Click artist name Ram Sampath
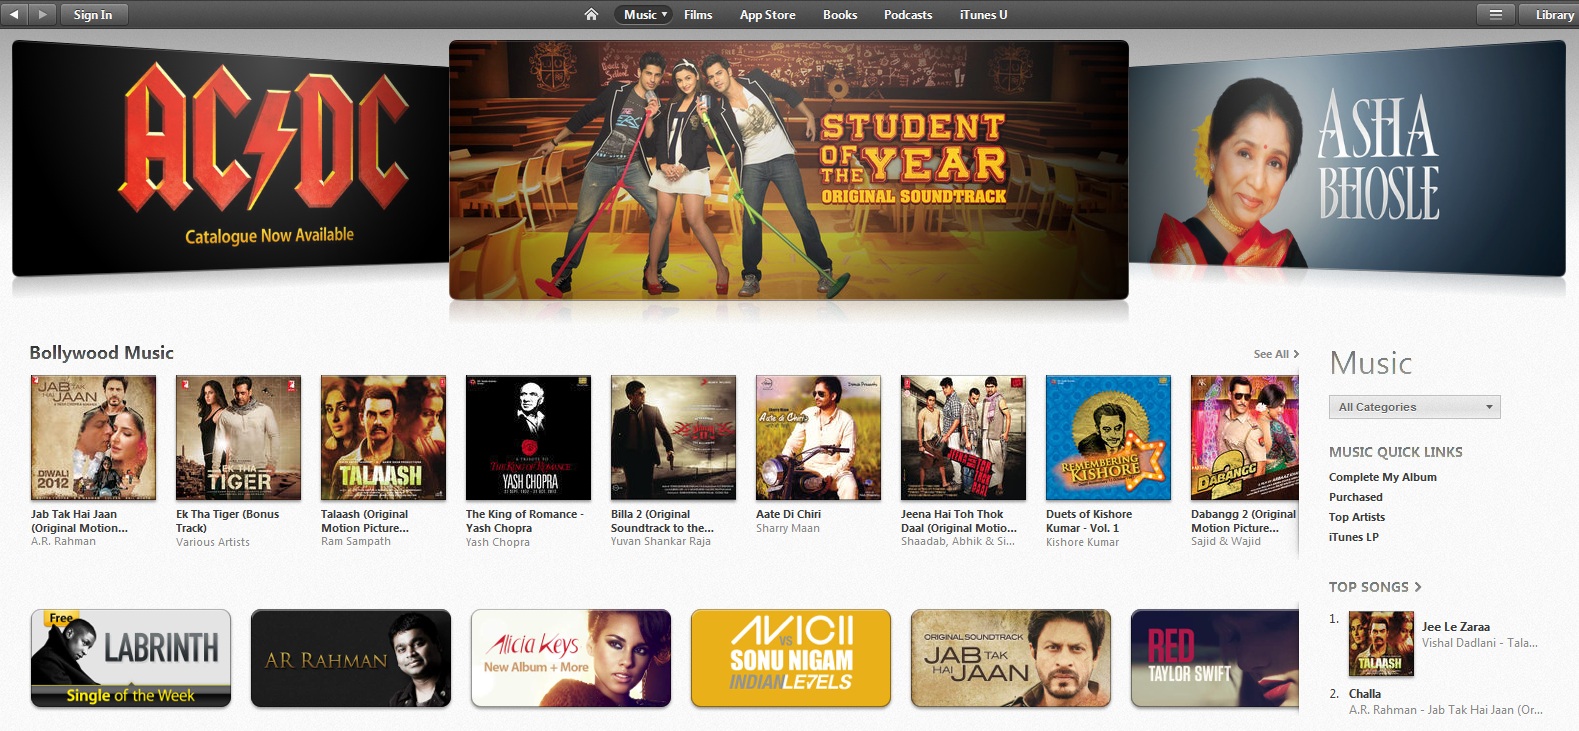 point(356,541)
